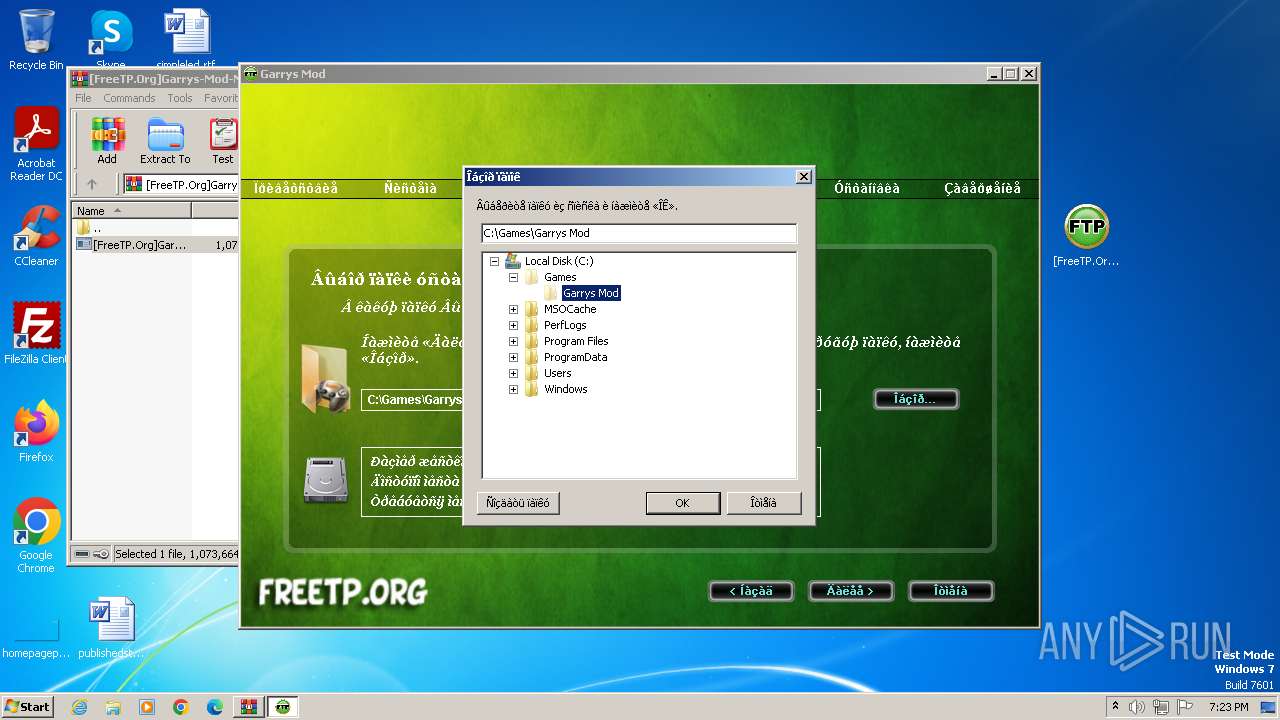Screen dimensions: 1280x720
Task: Open the Start menu
Action: point(28,707)
